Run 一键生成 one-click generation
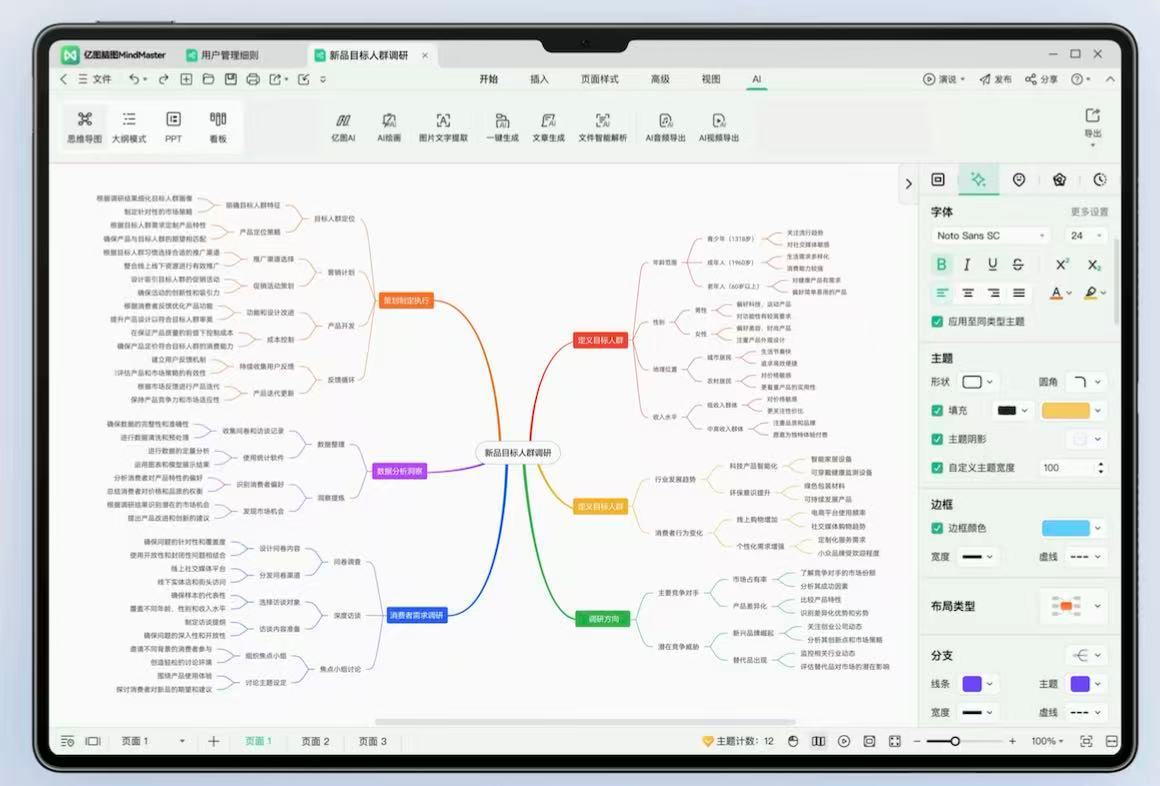1160x786 pixels. point(502,127)
